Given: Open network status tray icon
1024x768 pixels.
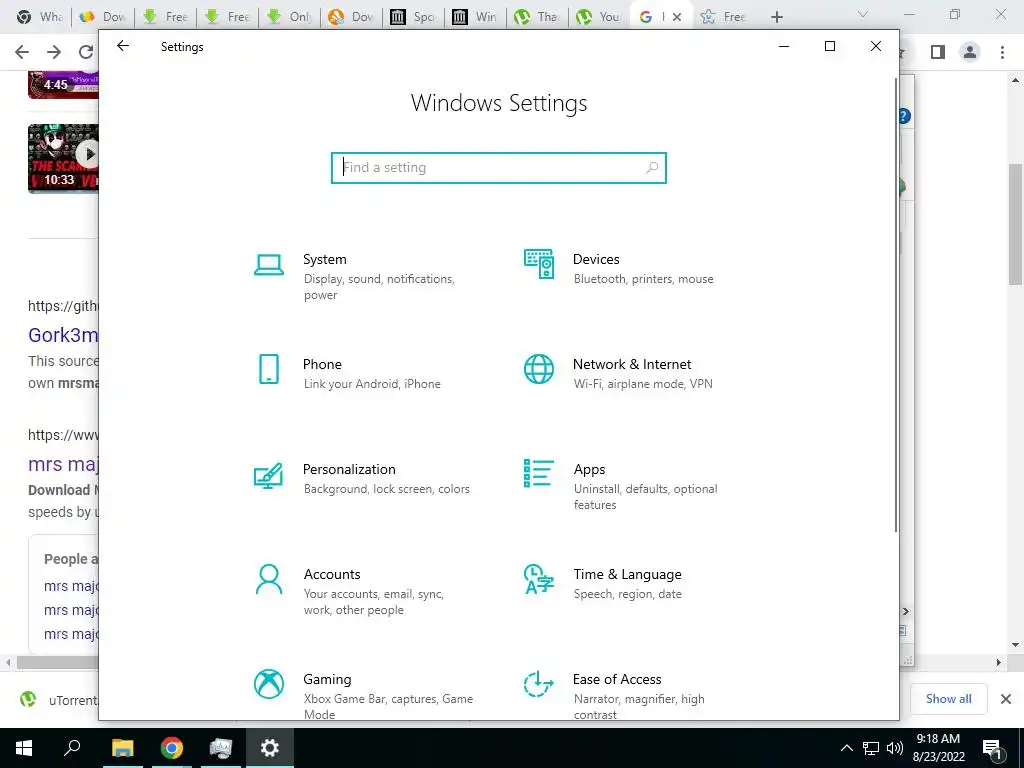Looking at the screenshot, I should (x=871, y=748).
